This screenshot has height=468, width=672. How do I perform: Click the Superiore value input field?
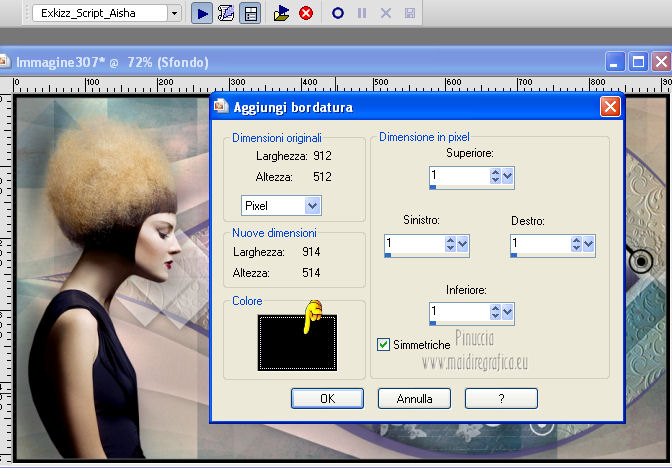tap(459, 176)
